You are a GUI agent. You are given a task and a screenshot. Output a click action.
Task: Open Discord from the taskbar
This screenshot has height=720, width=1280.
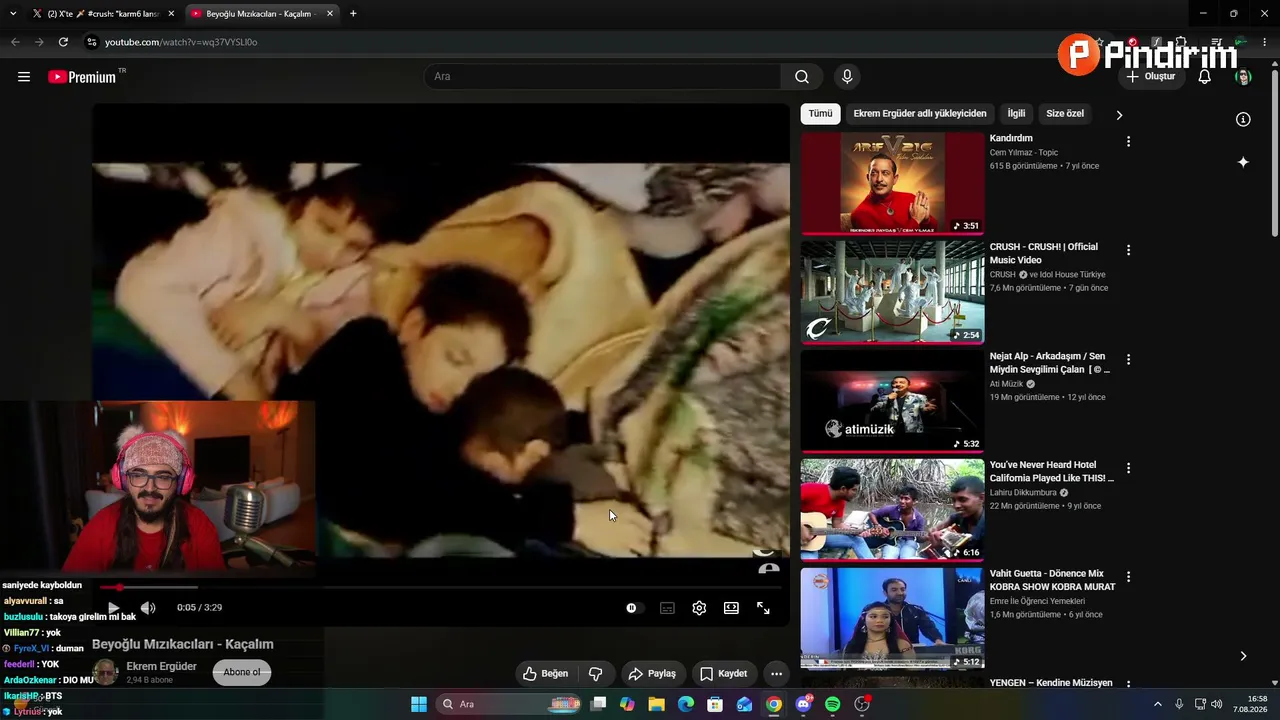803,704
